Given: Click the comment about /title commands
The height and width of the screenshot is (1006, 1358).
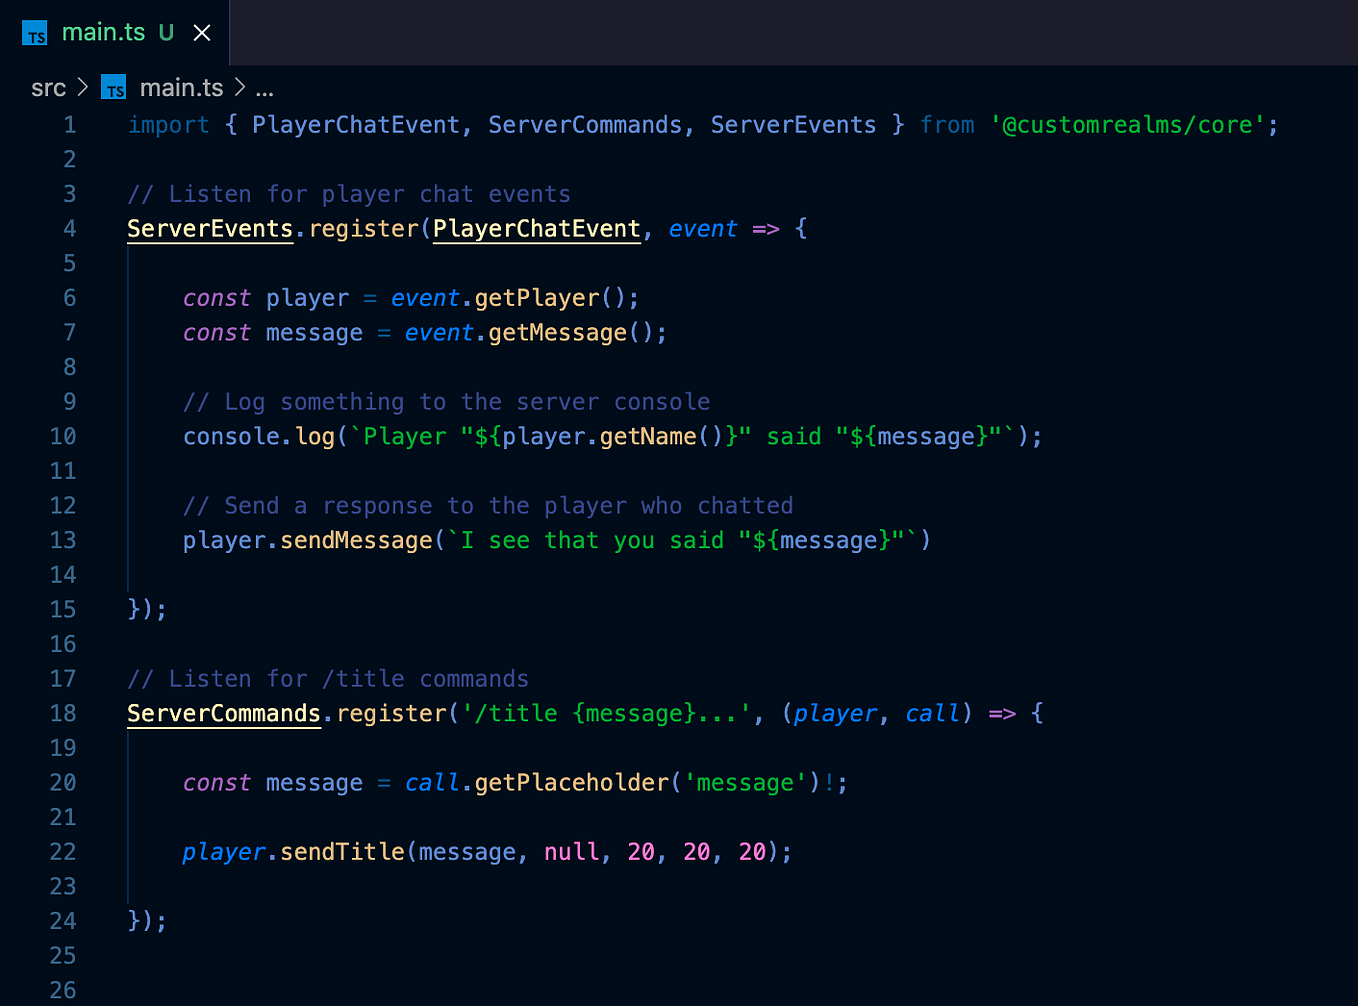Looking at the screenshot, I should point(327,678).
